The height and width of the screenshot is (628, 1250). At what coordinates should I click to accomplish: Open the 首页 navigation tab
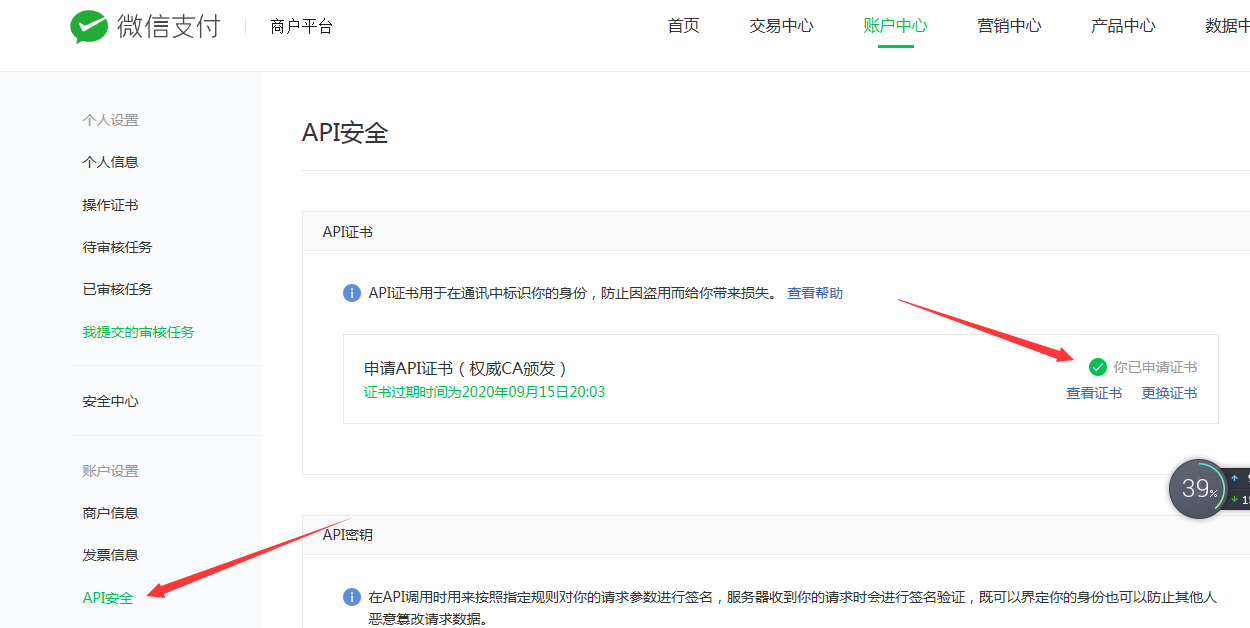(683, 26)
